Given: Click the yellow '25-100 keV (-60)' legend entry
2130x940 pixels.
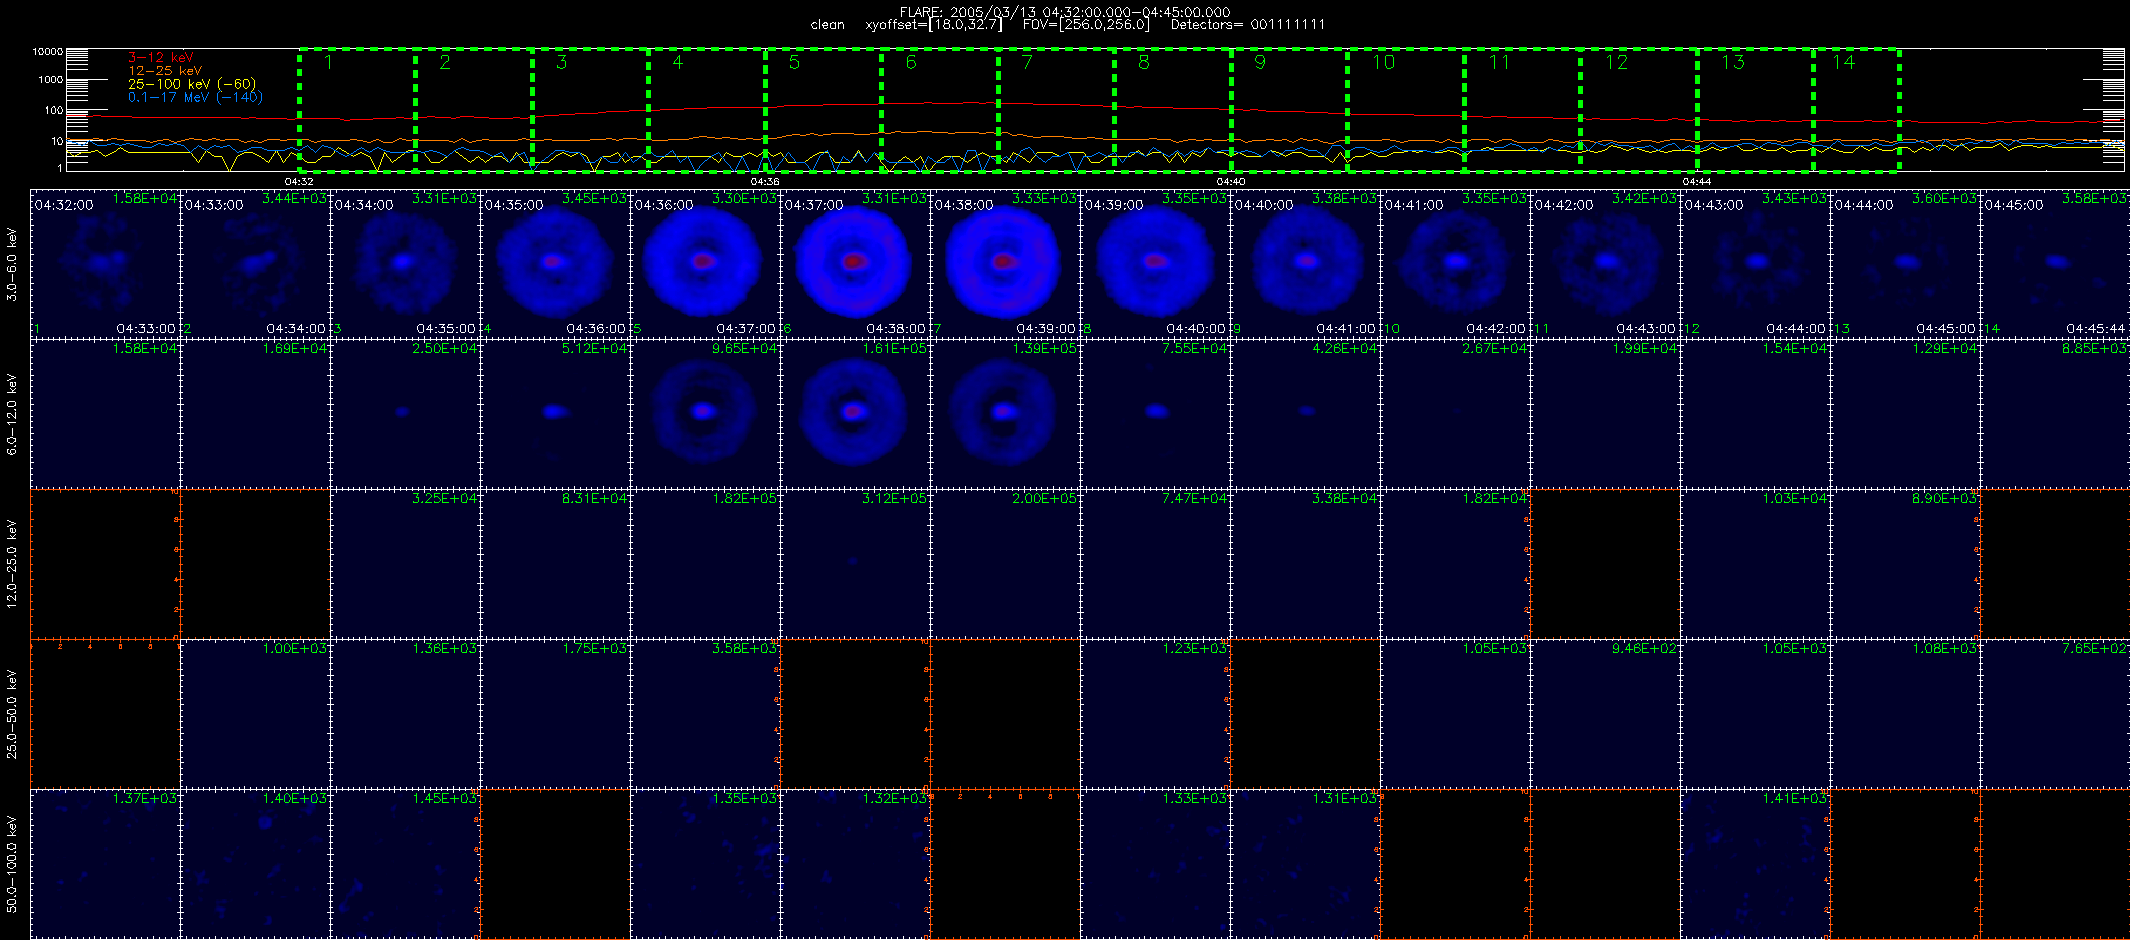Looking at the screenshot, I should point(192,84).
